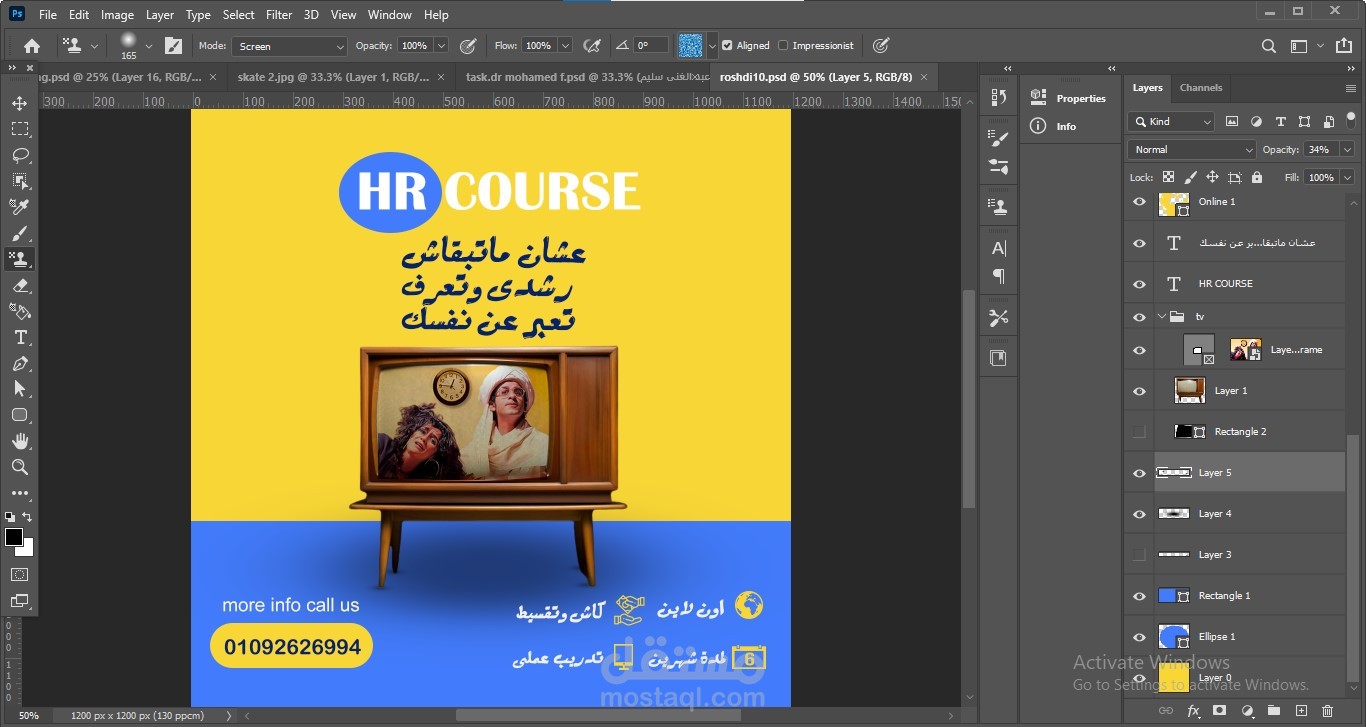Open the Window menu

389,15
